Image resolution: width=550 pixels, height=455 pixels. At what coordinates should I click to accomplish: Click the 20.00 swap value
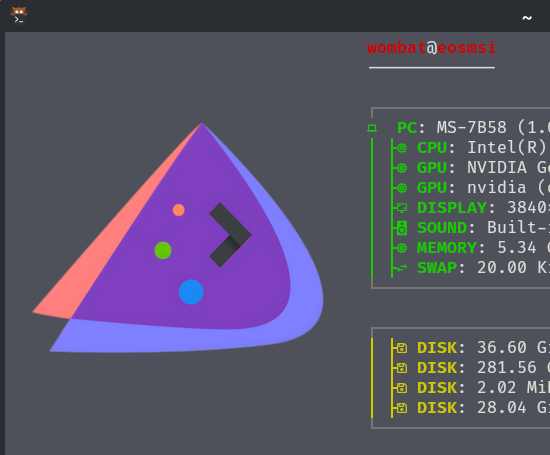coord(502,268)
